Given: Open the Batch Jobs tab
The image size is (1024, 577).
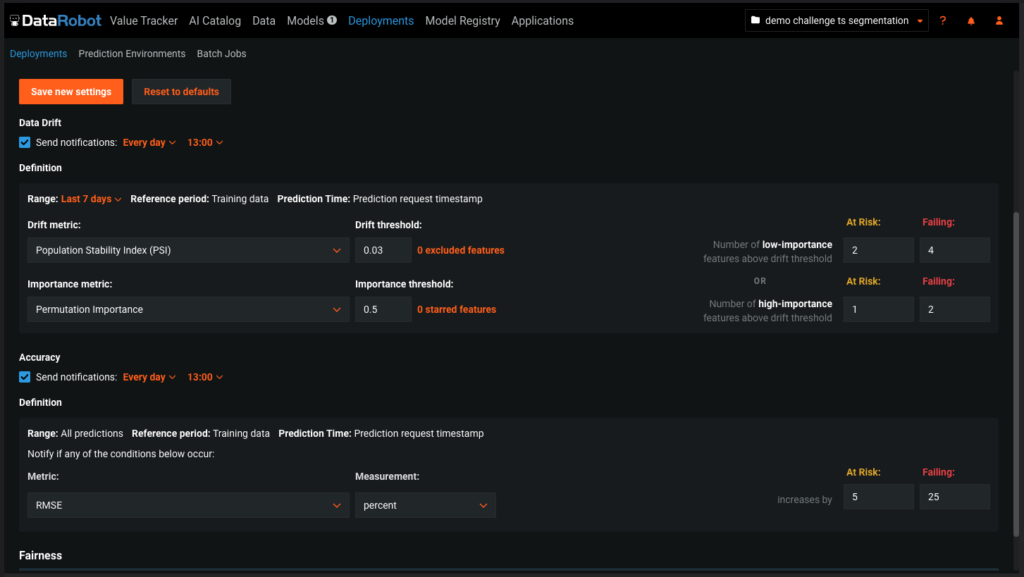Looking at the screenshot, I should click(x=221, y=54).
